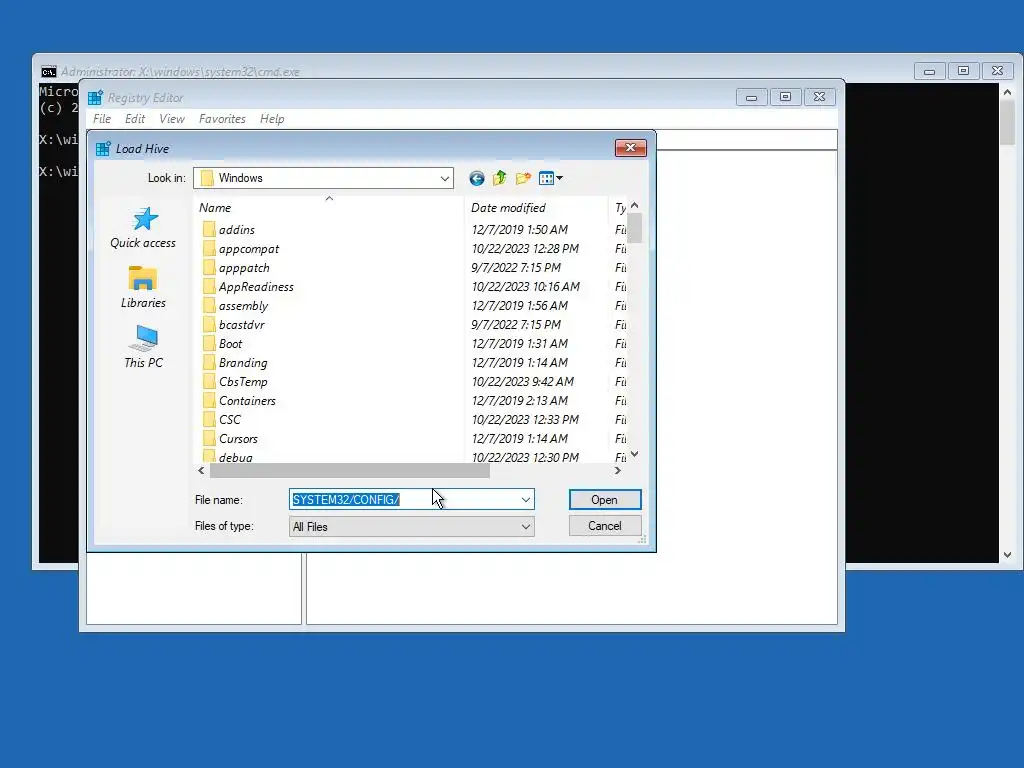Select the appcompat folder
This screenshot has width=1024, height=768.
click(248, 249)
